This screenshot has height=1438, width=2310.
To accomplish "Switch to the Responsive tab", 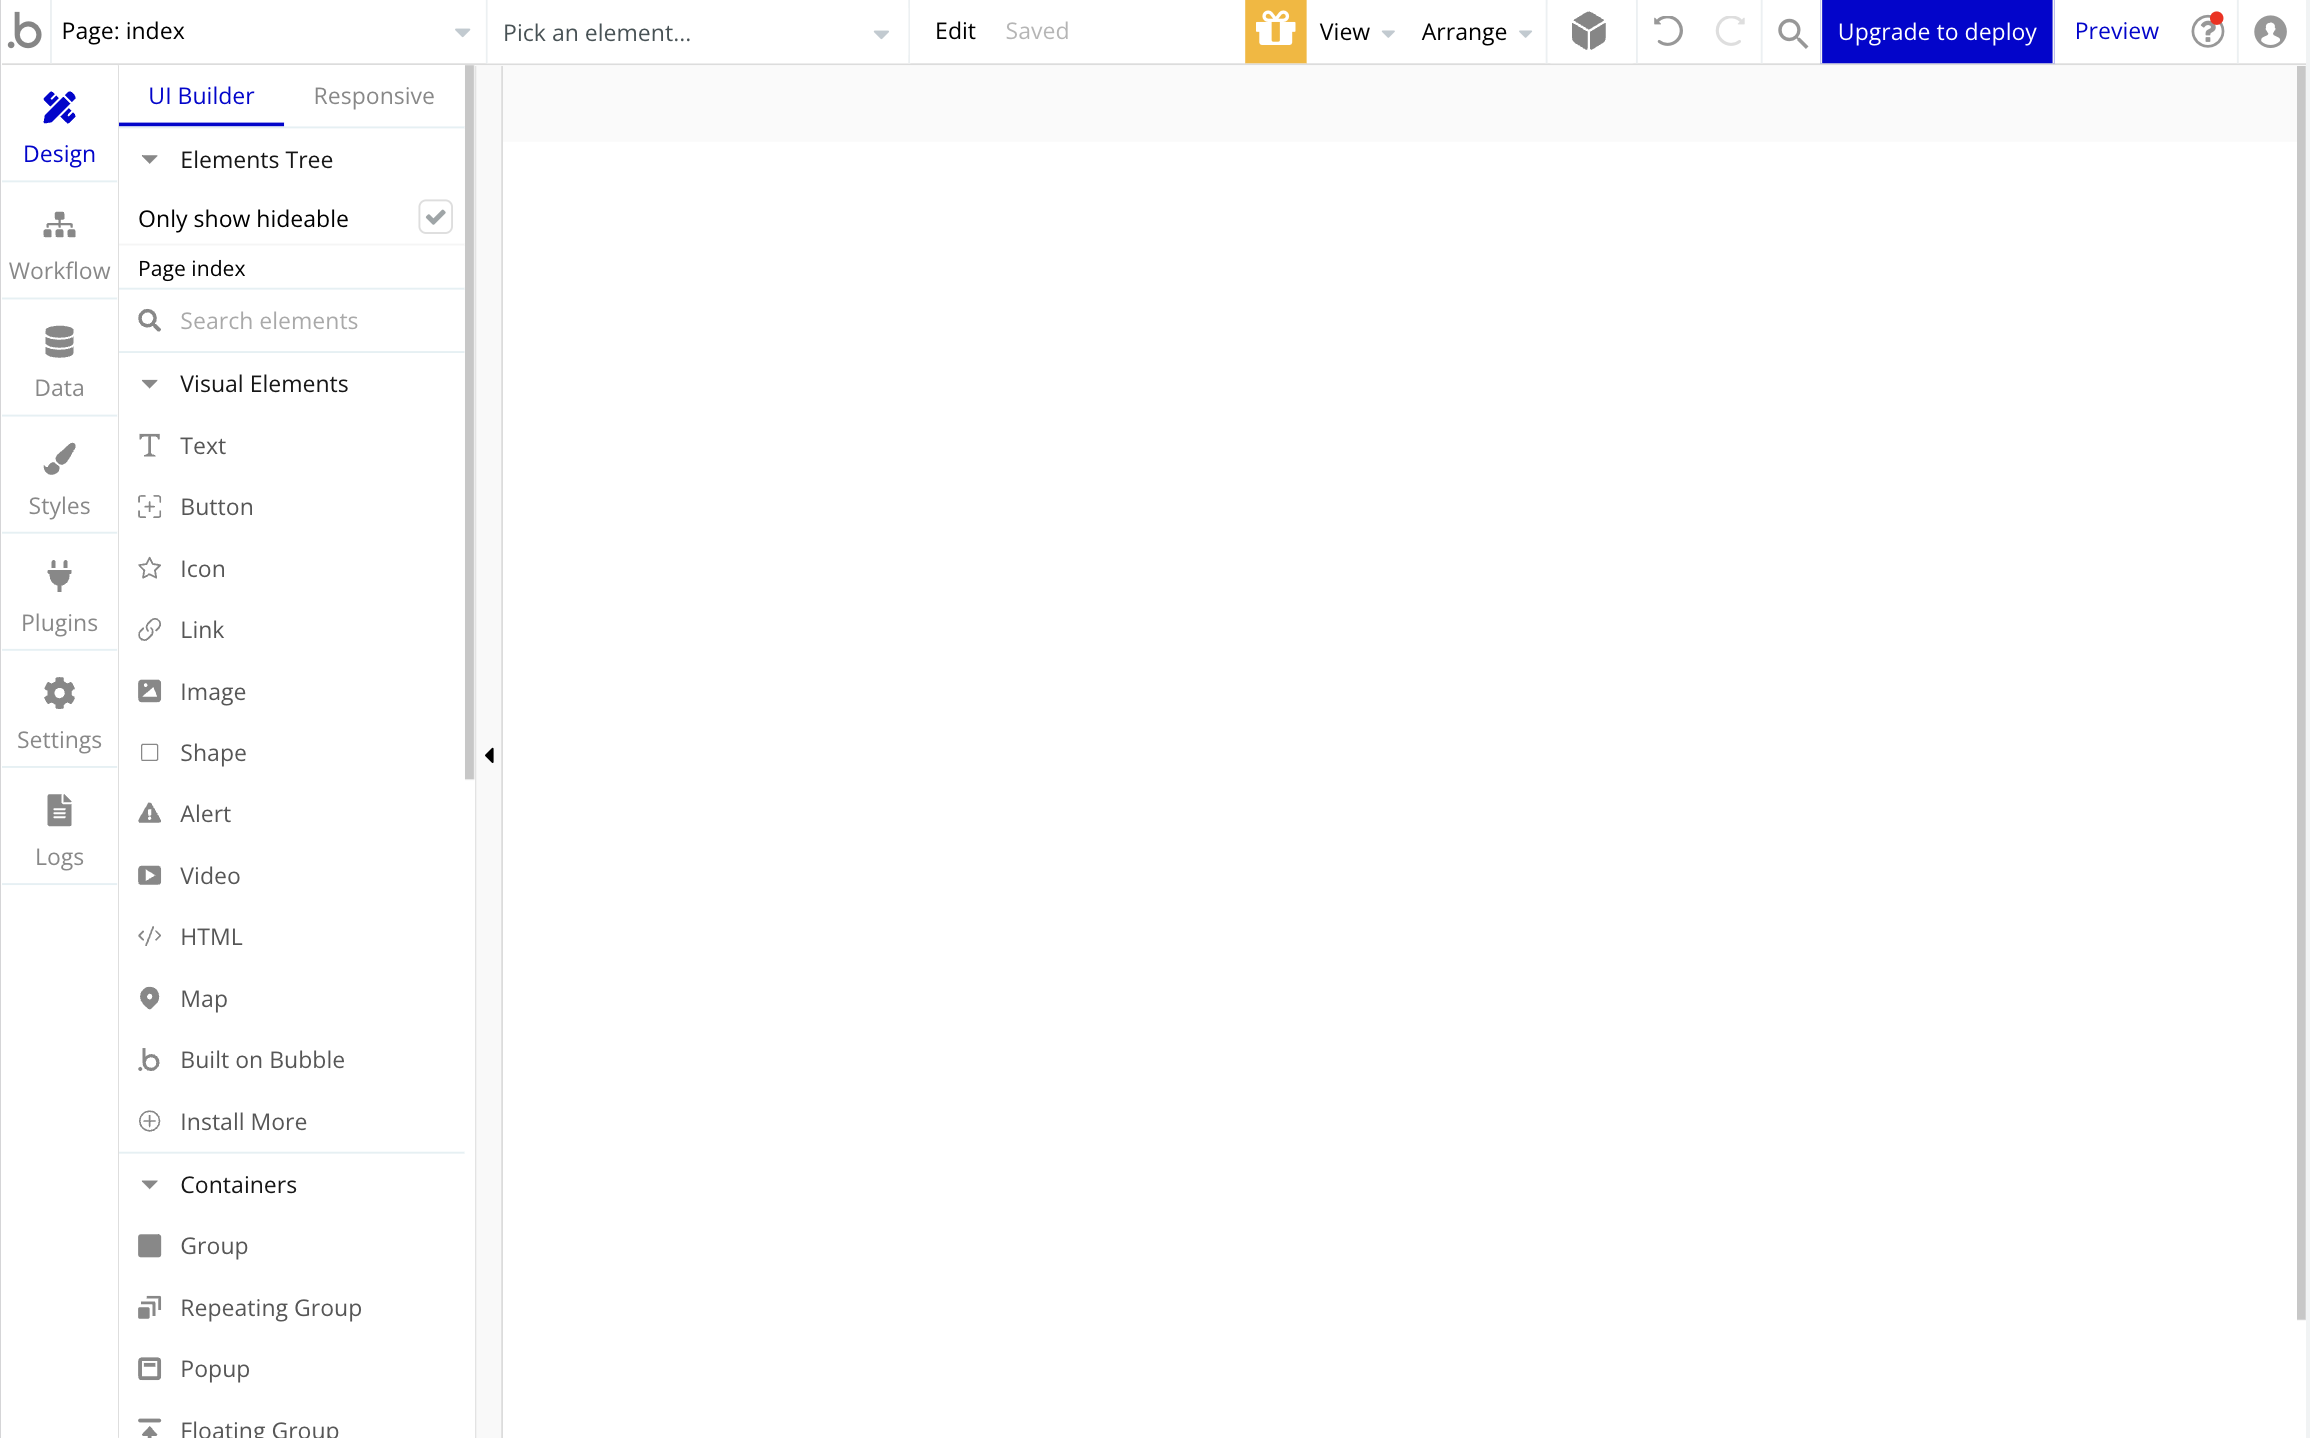I will click(373, 94).
